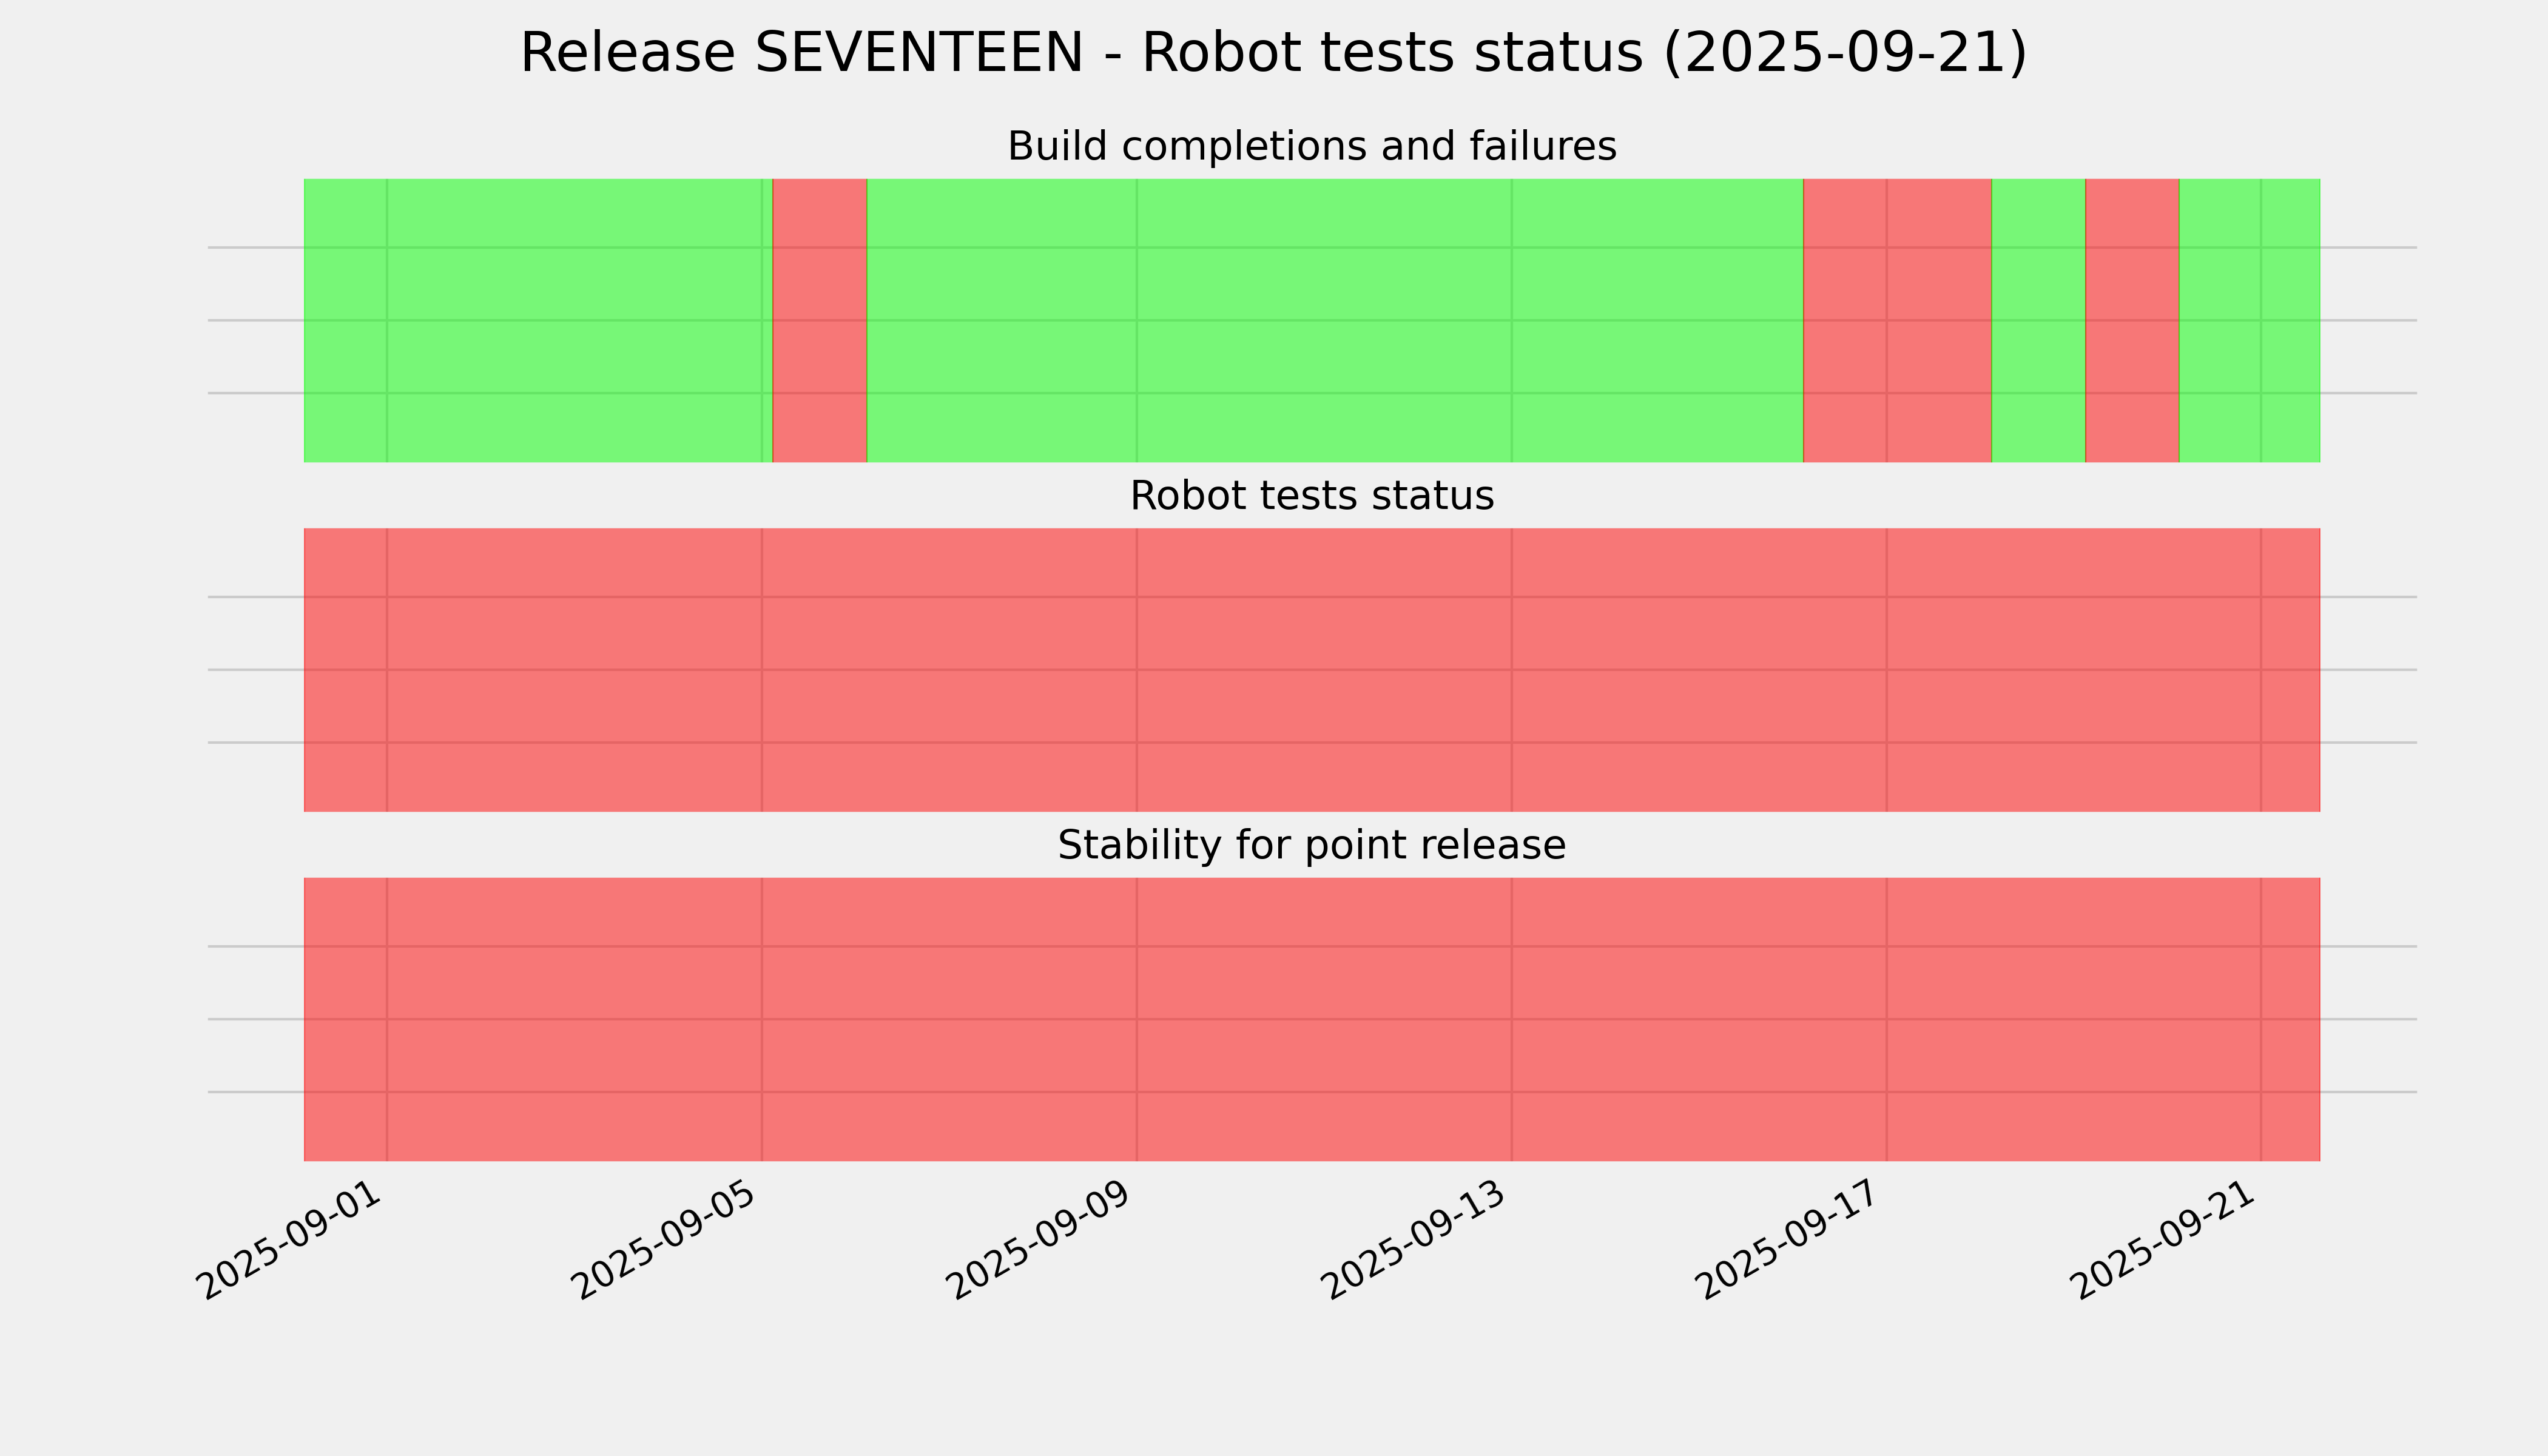Screen dimensions: 2548x1456
Task: Click the small green band between the late red bands
Action: [x=2038, y=320]
